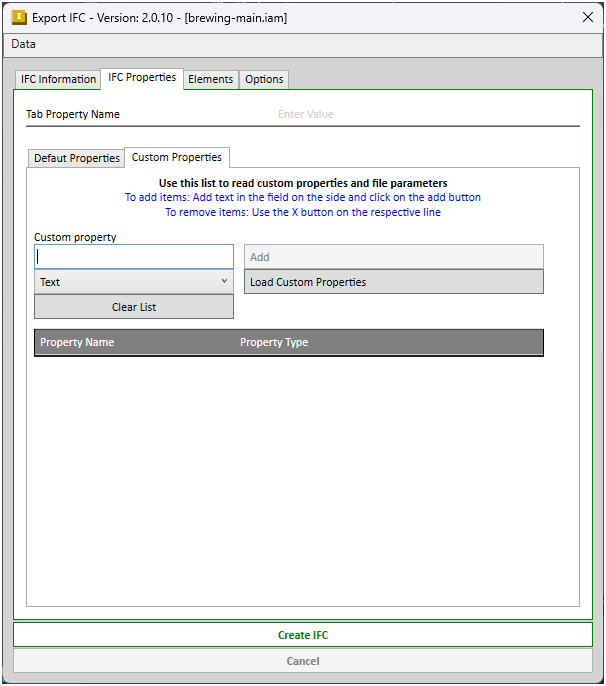Select the IFC Properties tab
606x686 pixels.
(x=142, y=78)
